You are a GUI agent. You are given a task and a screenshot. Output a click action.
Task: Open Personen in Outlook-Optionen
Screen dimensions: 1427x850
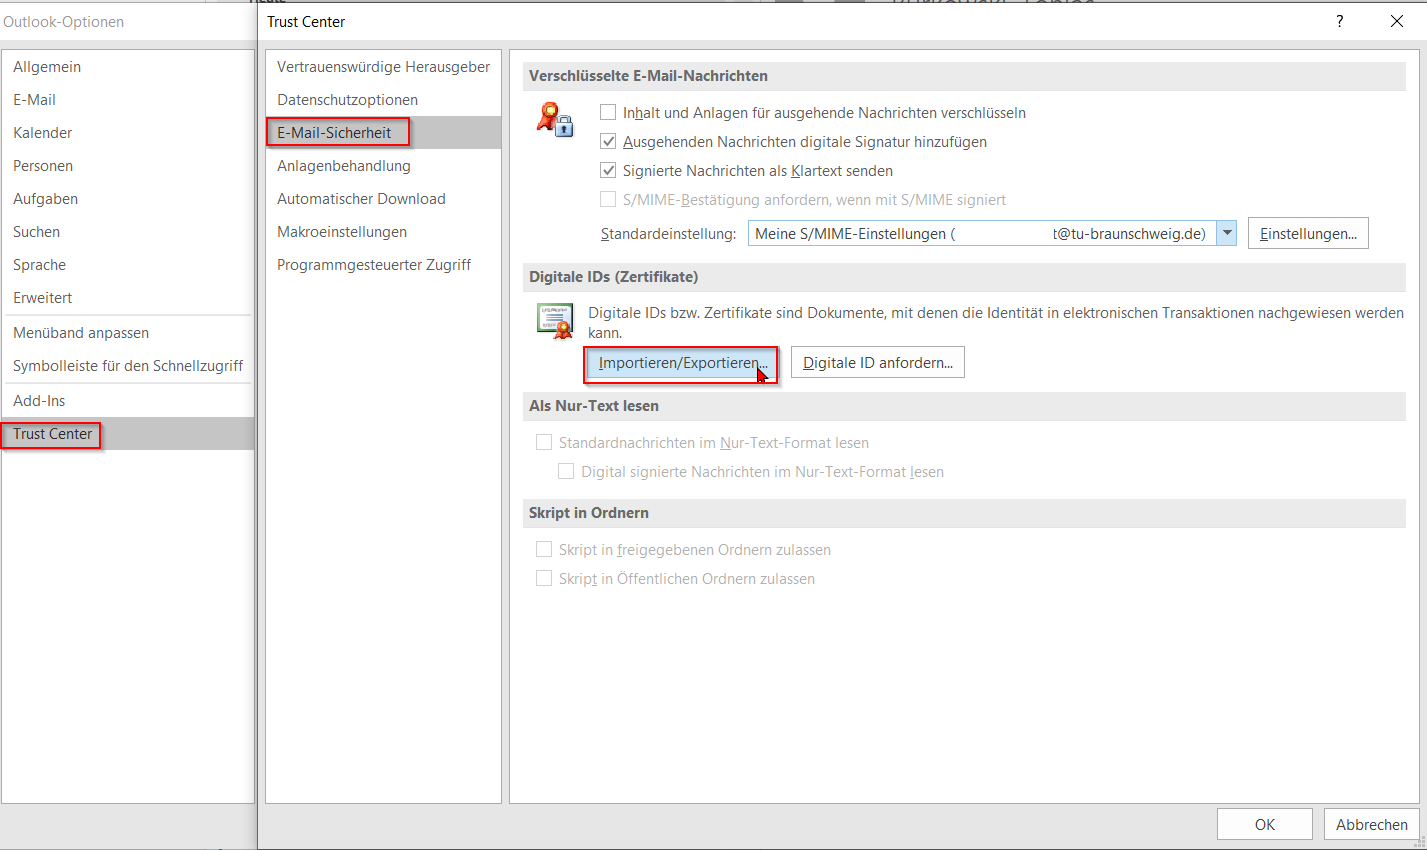coord(128,166)
